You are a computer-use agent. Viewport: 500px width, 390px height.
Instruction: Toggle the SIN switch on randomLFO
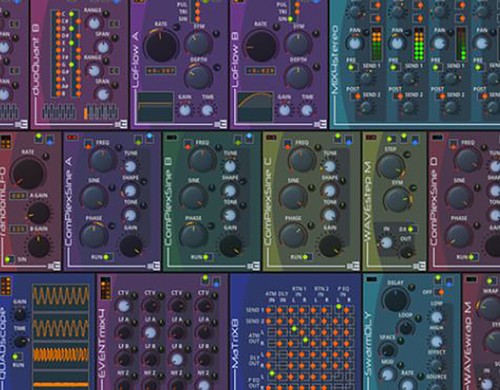pos(10,259)
